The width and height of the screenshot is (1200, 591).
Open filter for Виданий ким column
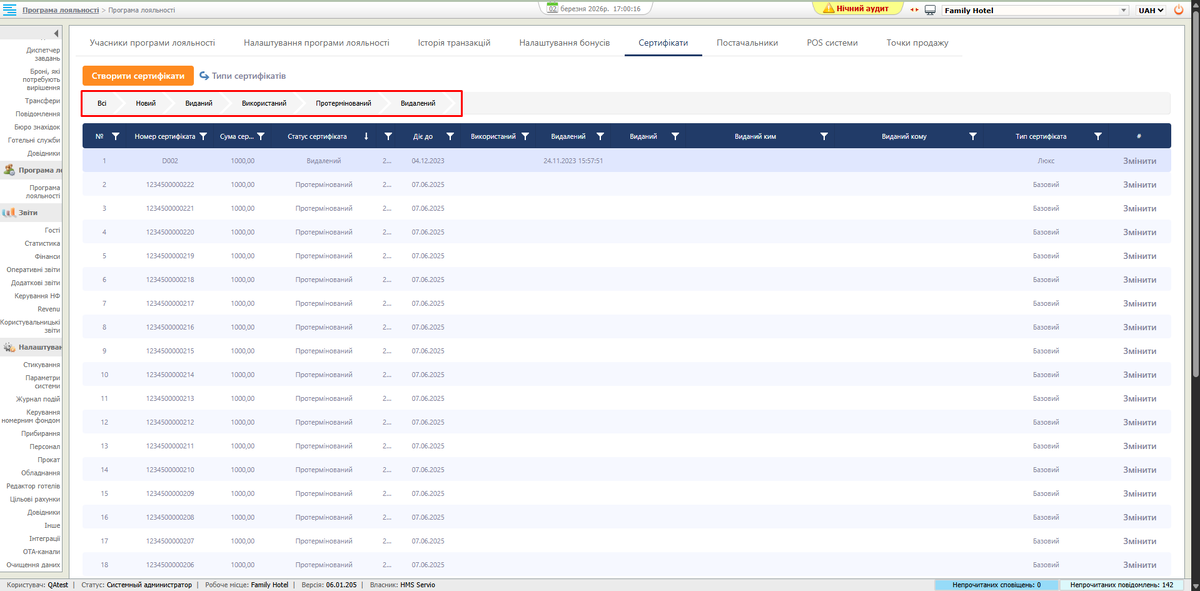pos(824,136)
